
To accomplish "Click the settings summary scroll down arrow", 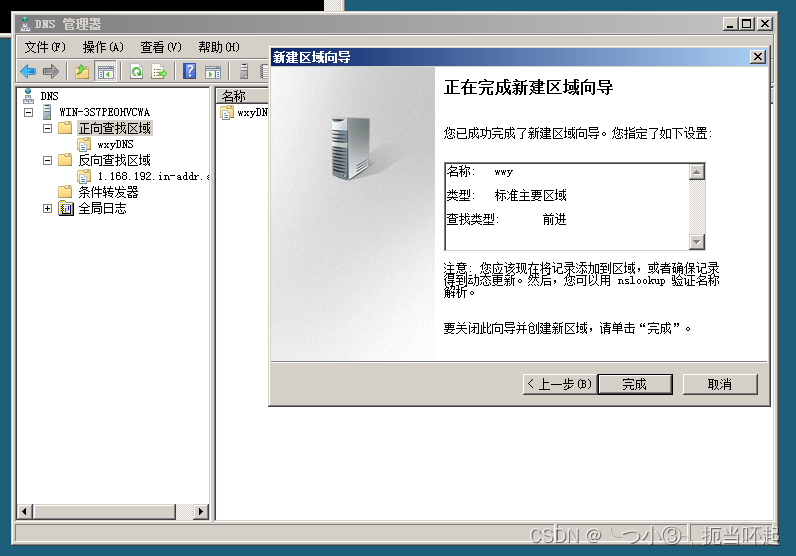I will click(x=696, y=242).
